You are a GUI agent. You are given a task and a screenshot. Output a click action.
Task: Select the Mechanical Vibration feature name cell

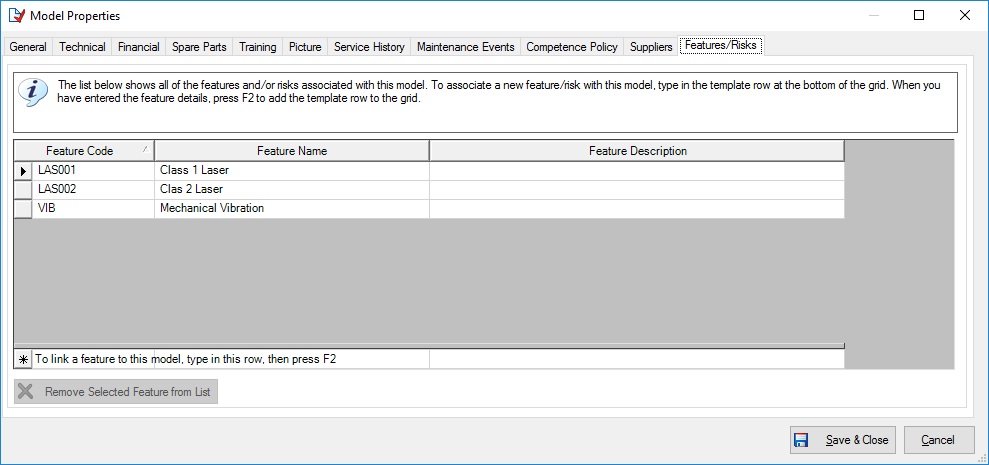pyautogui.click(x=291, y=208)
